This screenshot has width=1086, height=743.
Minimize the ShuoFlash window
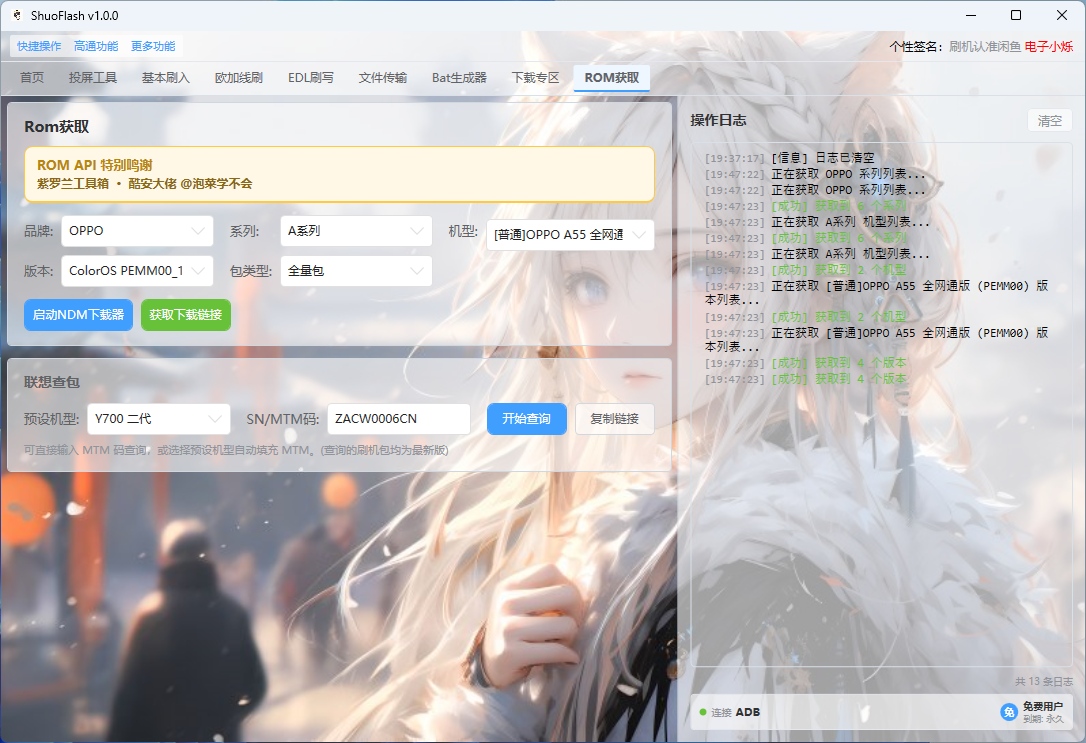point(971,15)
